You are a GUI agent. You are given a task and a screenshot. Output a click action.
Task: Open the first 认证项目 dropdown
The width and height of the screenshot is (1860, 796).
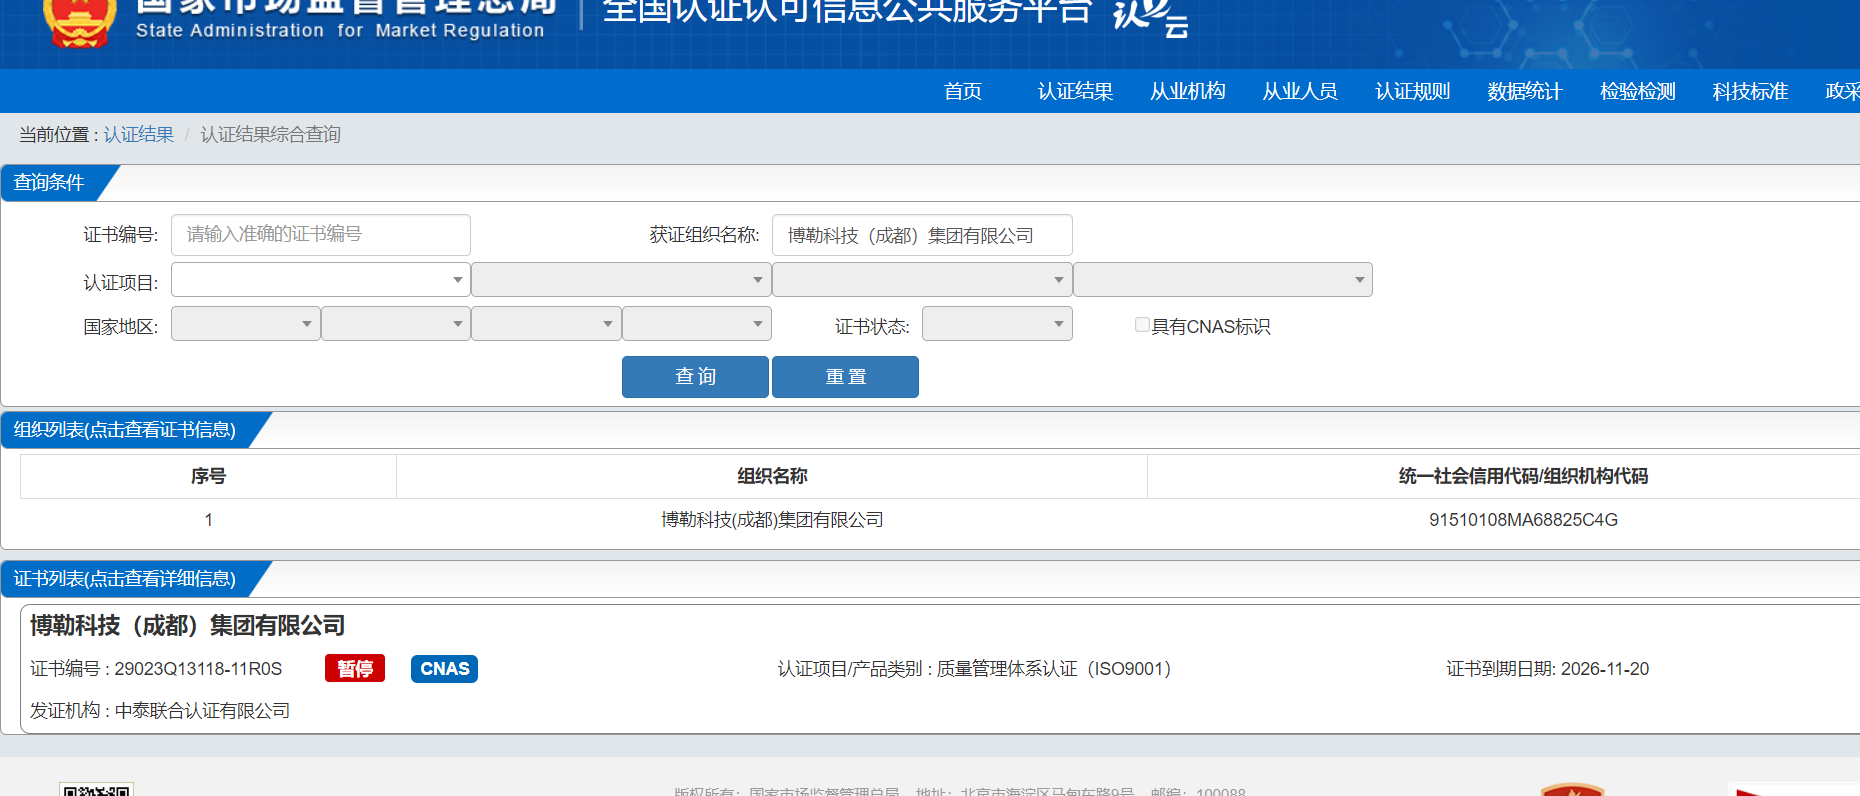tap(320, 280)
